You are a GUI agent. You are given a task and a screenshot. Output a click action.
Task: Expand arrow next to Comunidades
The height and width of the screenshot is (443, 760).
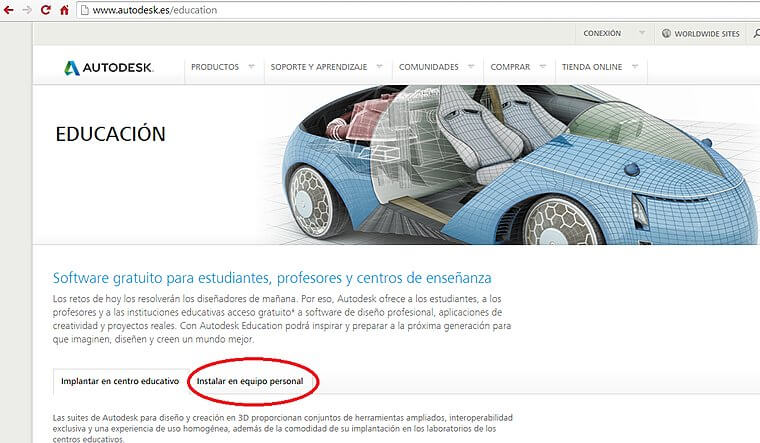pyautogui.click(x=471, y=66)
